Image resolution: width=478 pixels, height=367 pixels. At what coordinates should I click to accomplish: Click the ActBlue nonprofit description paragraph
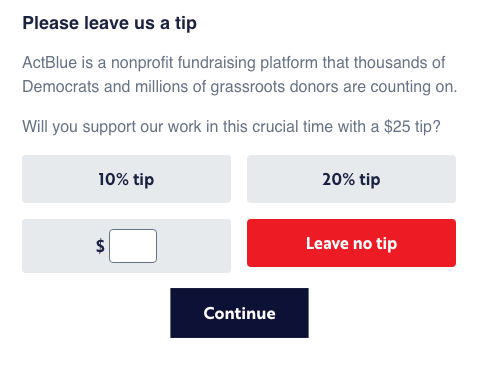239,75
